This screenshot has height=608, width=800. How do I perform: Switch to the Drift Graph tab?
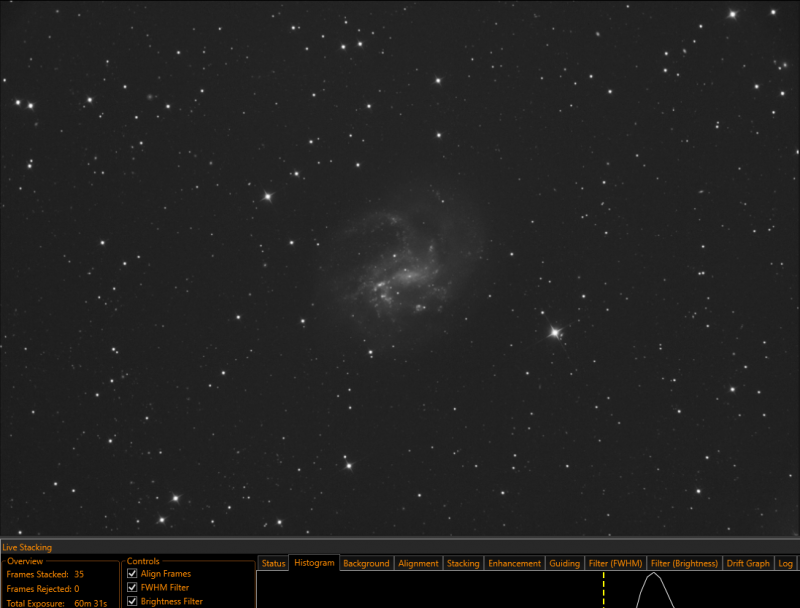tap(747, 563)
